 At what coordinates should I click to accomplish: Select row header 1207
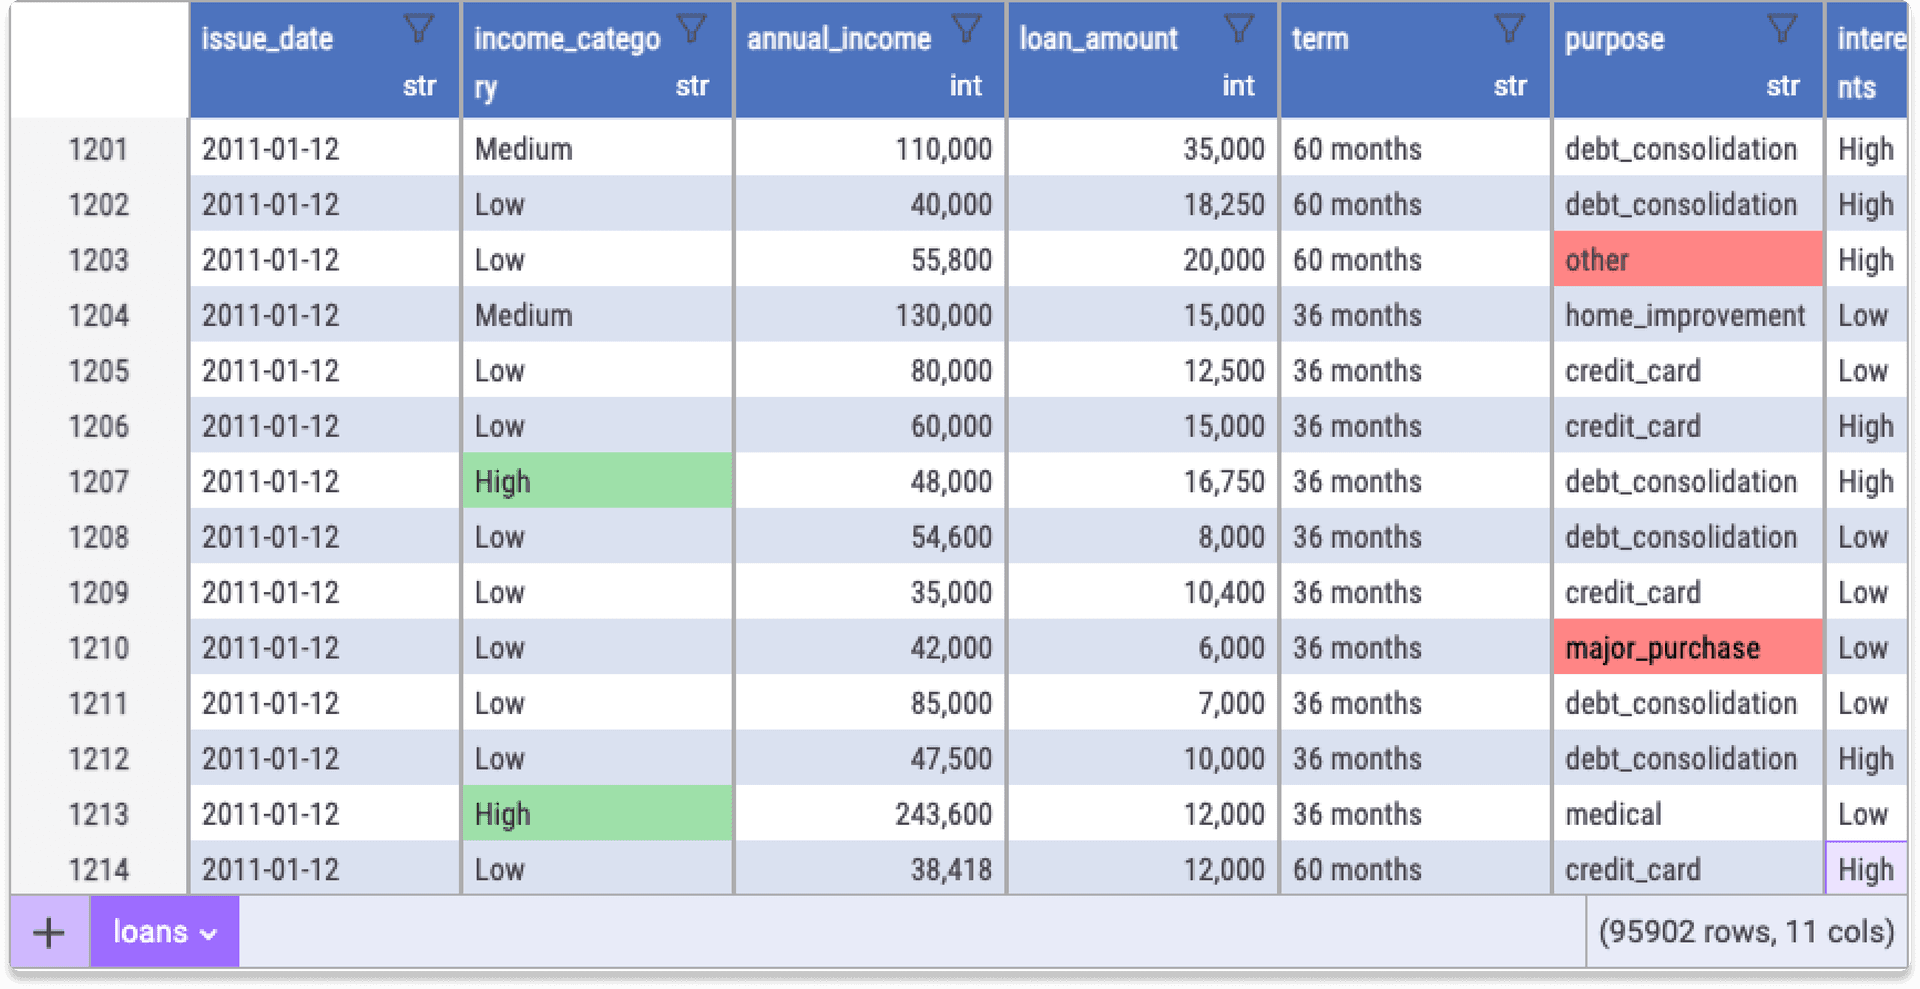[x=99, y=481]
